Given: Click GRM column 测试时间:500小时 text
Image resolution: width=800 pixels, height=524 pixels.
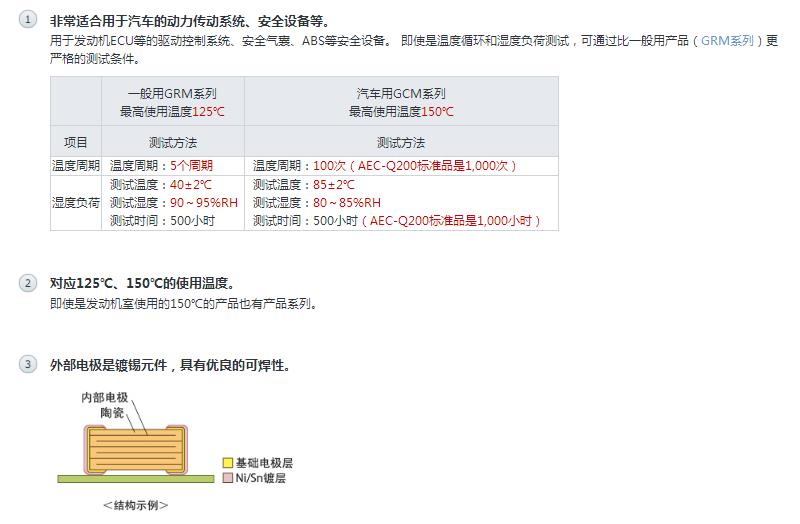Looking at the screenshot, I should [162, 220].
